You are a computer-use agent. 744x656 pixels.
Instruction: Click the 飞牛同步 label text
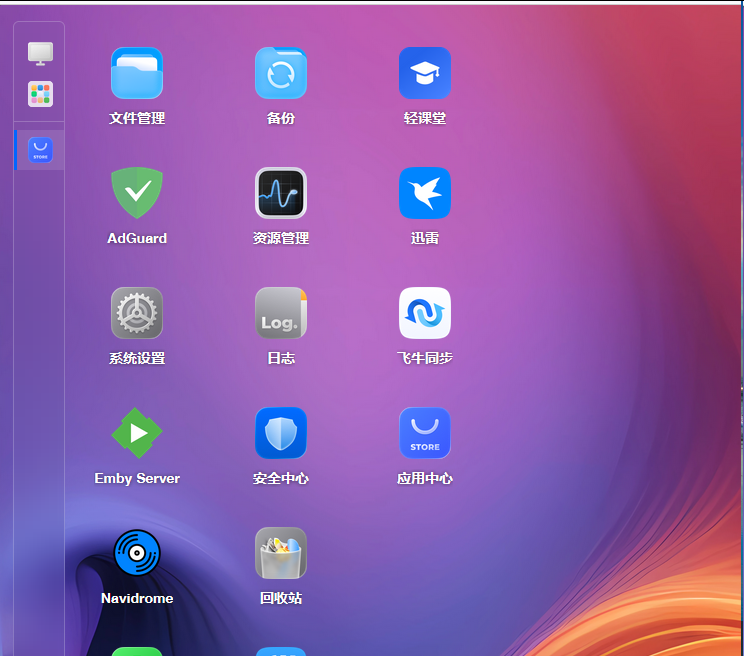(x=425, y=358)
